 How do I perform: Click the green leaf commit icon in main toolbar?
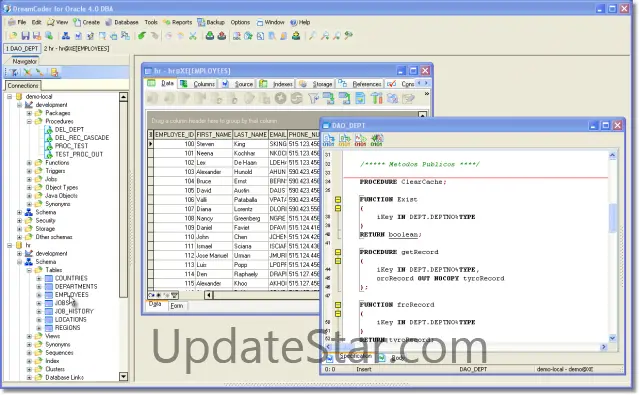142,36
